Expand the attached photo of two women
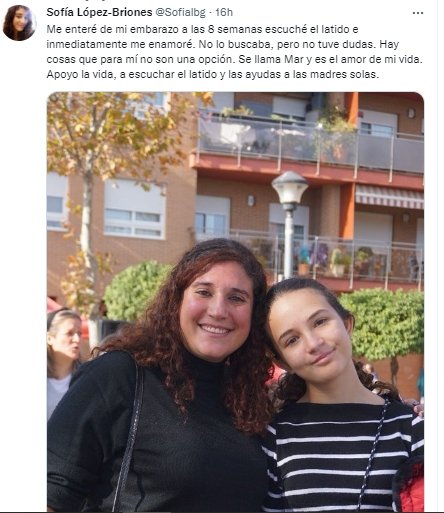Screen dimensions: 444x513 (235, 302)
